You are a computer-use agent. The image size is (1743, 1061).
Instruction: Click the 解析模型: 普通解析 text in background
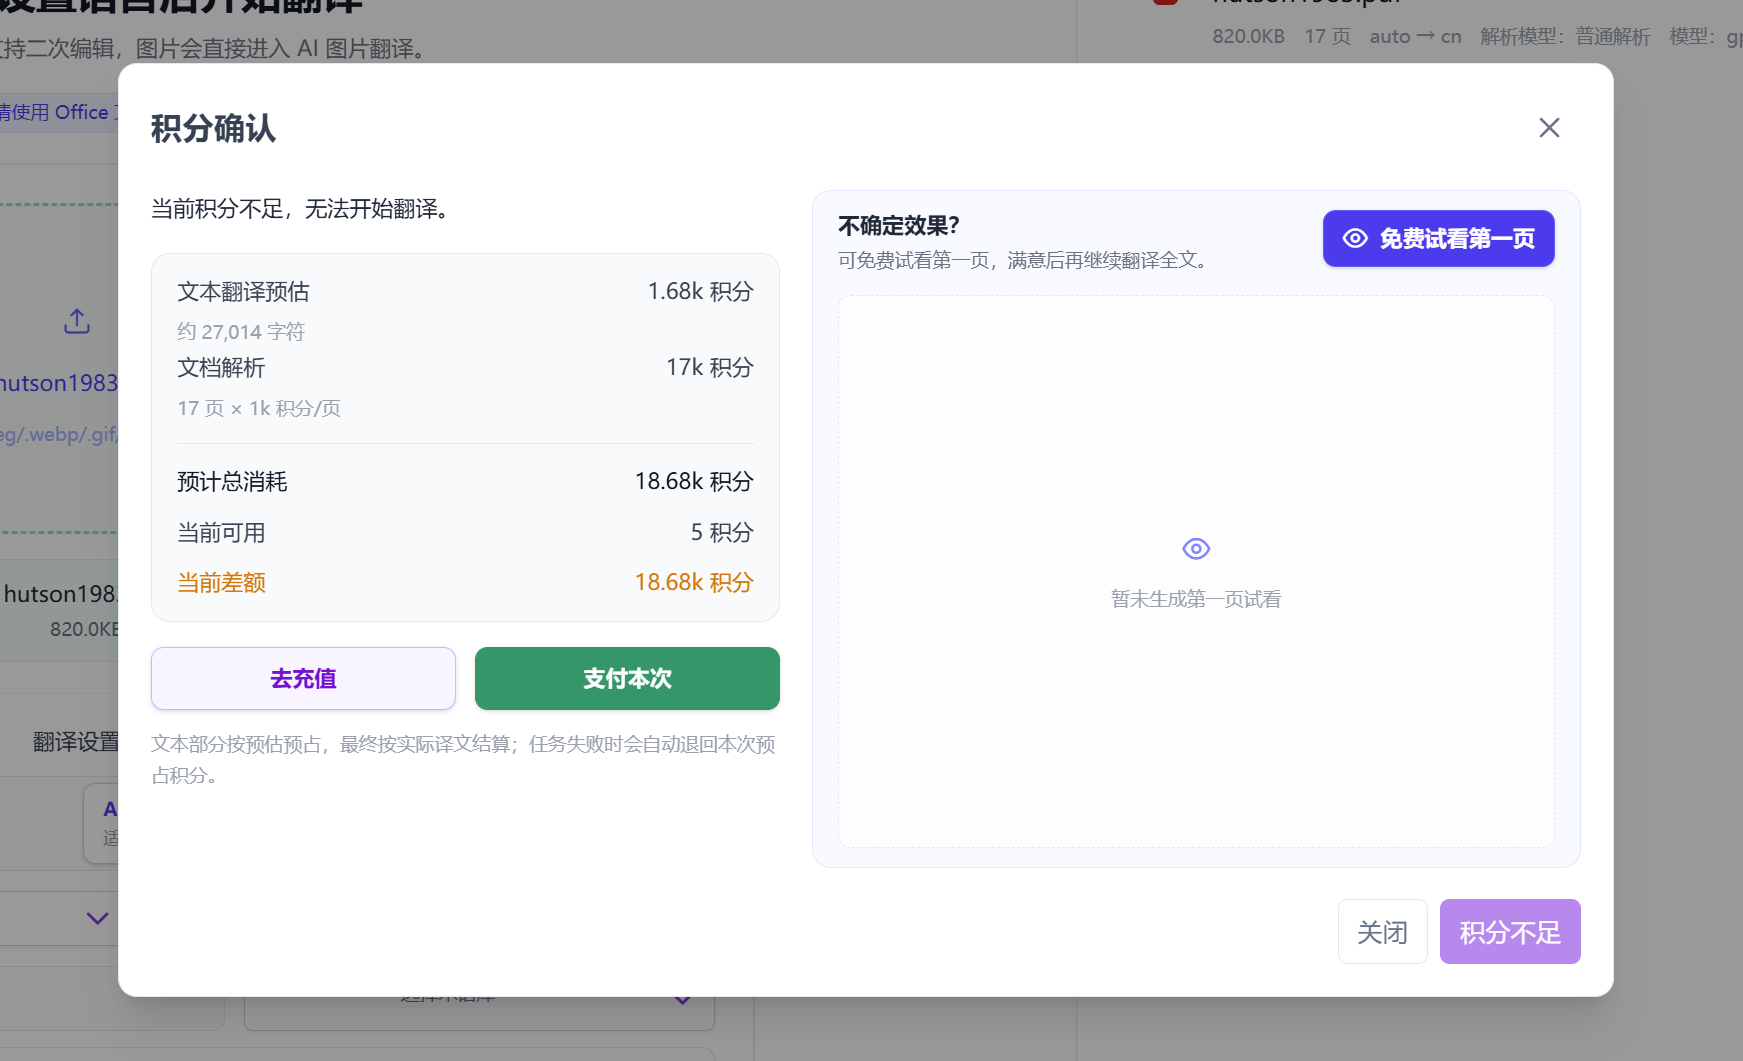[x=1565, y=37]
